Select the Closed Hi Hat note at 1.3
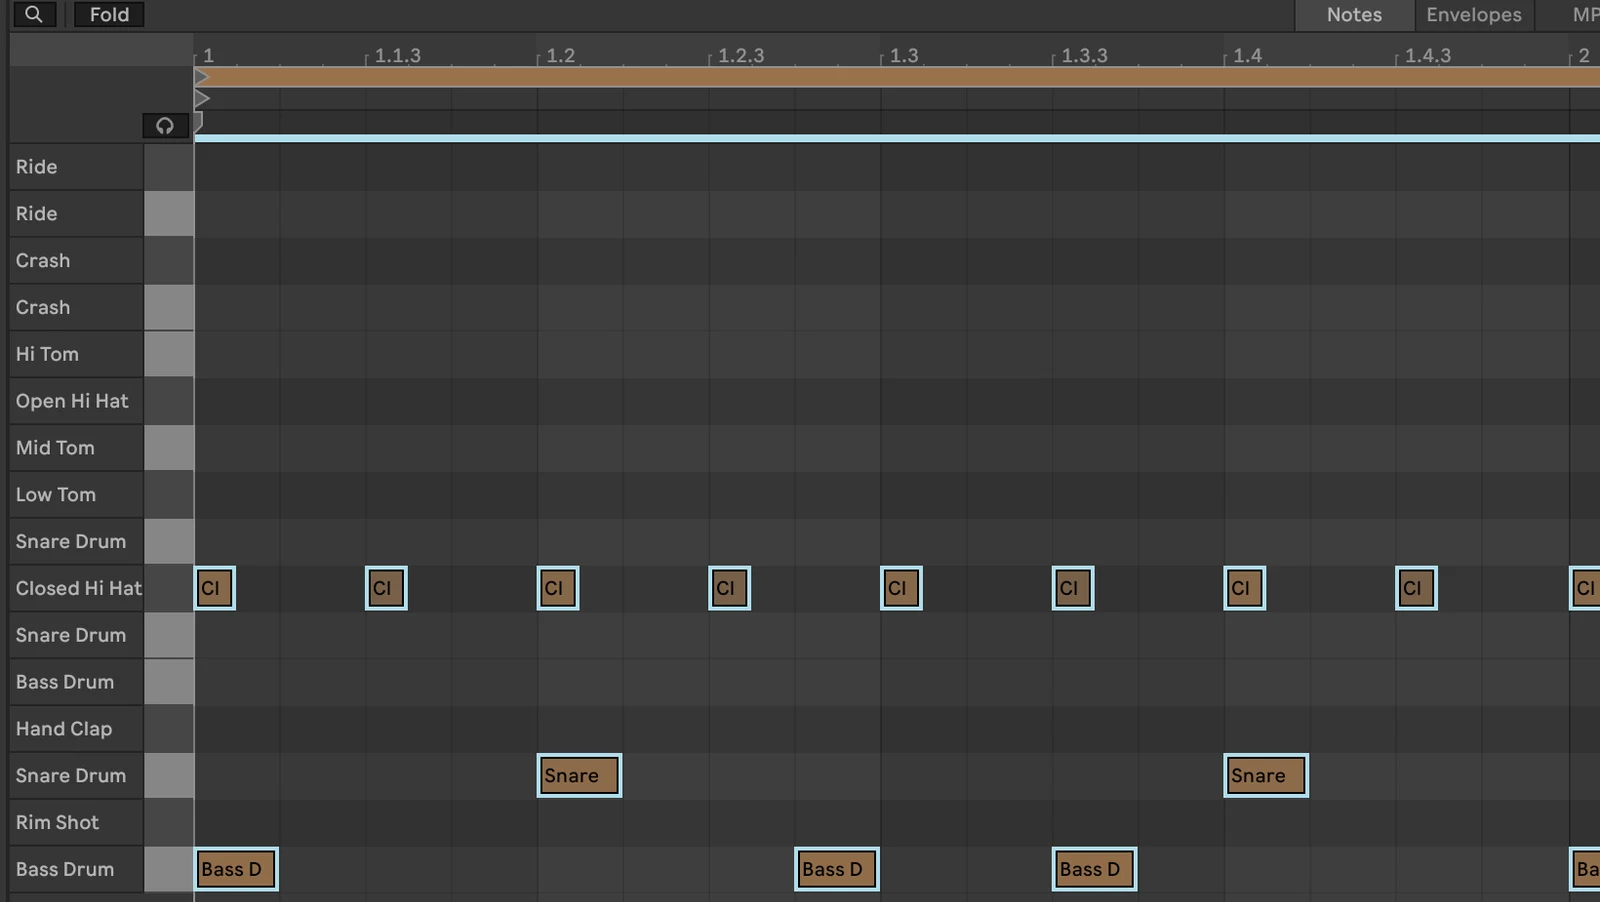 click(x=902, y=588)
